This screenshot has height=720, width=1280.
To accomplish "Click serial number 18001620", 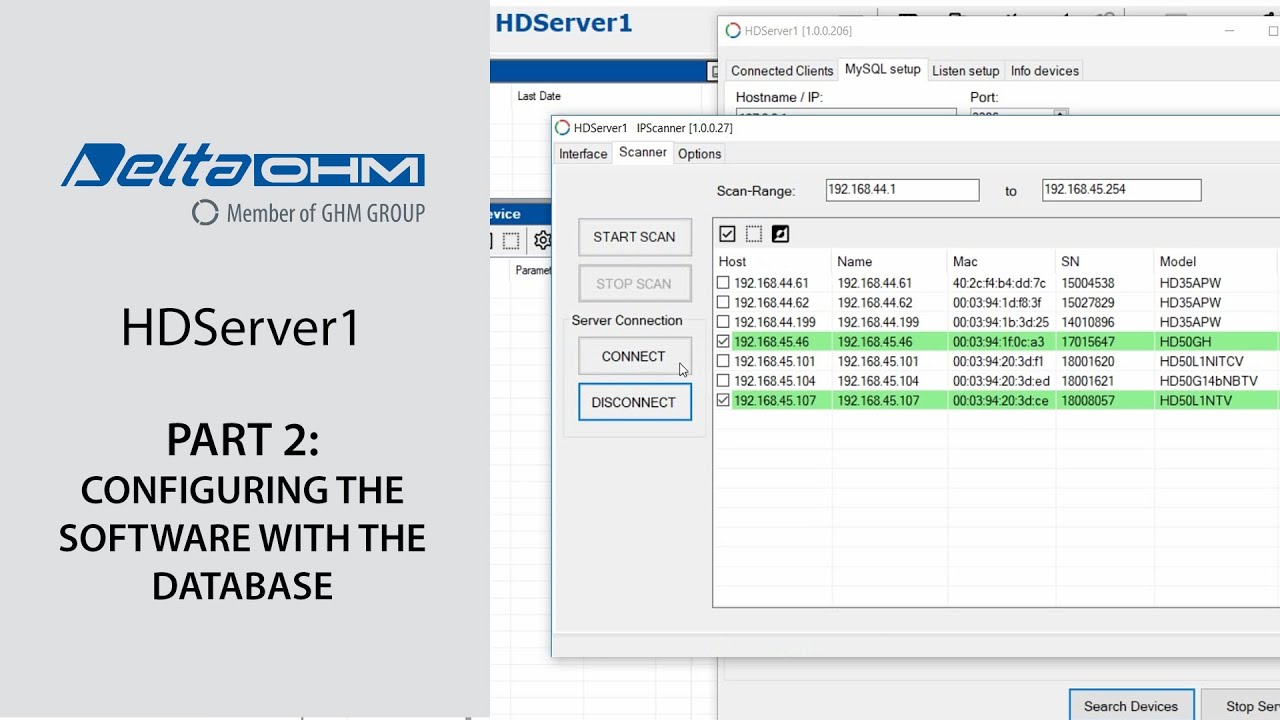I will 1088,361.
